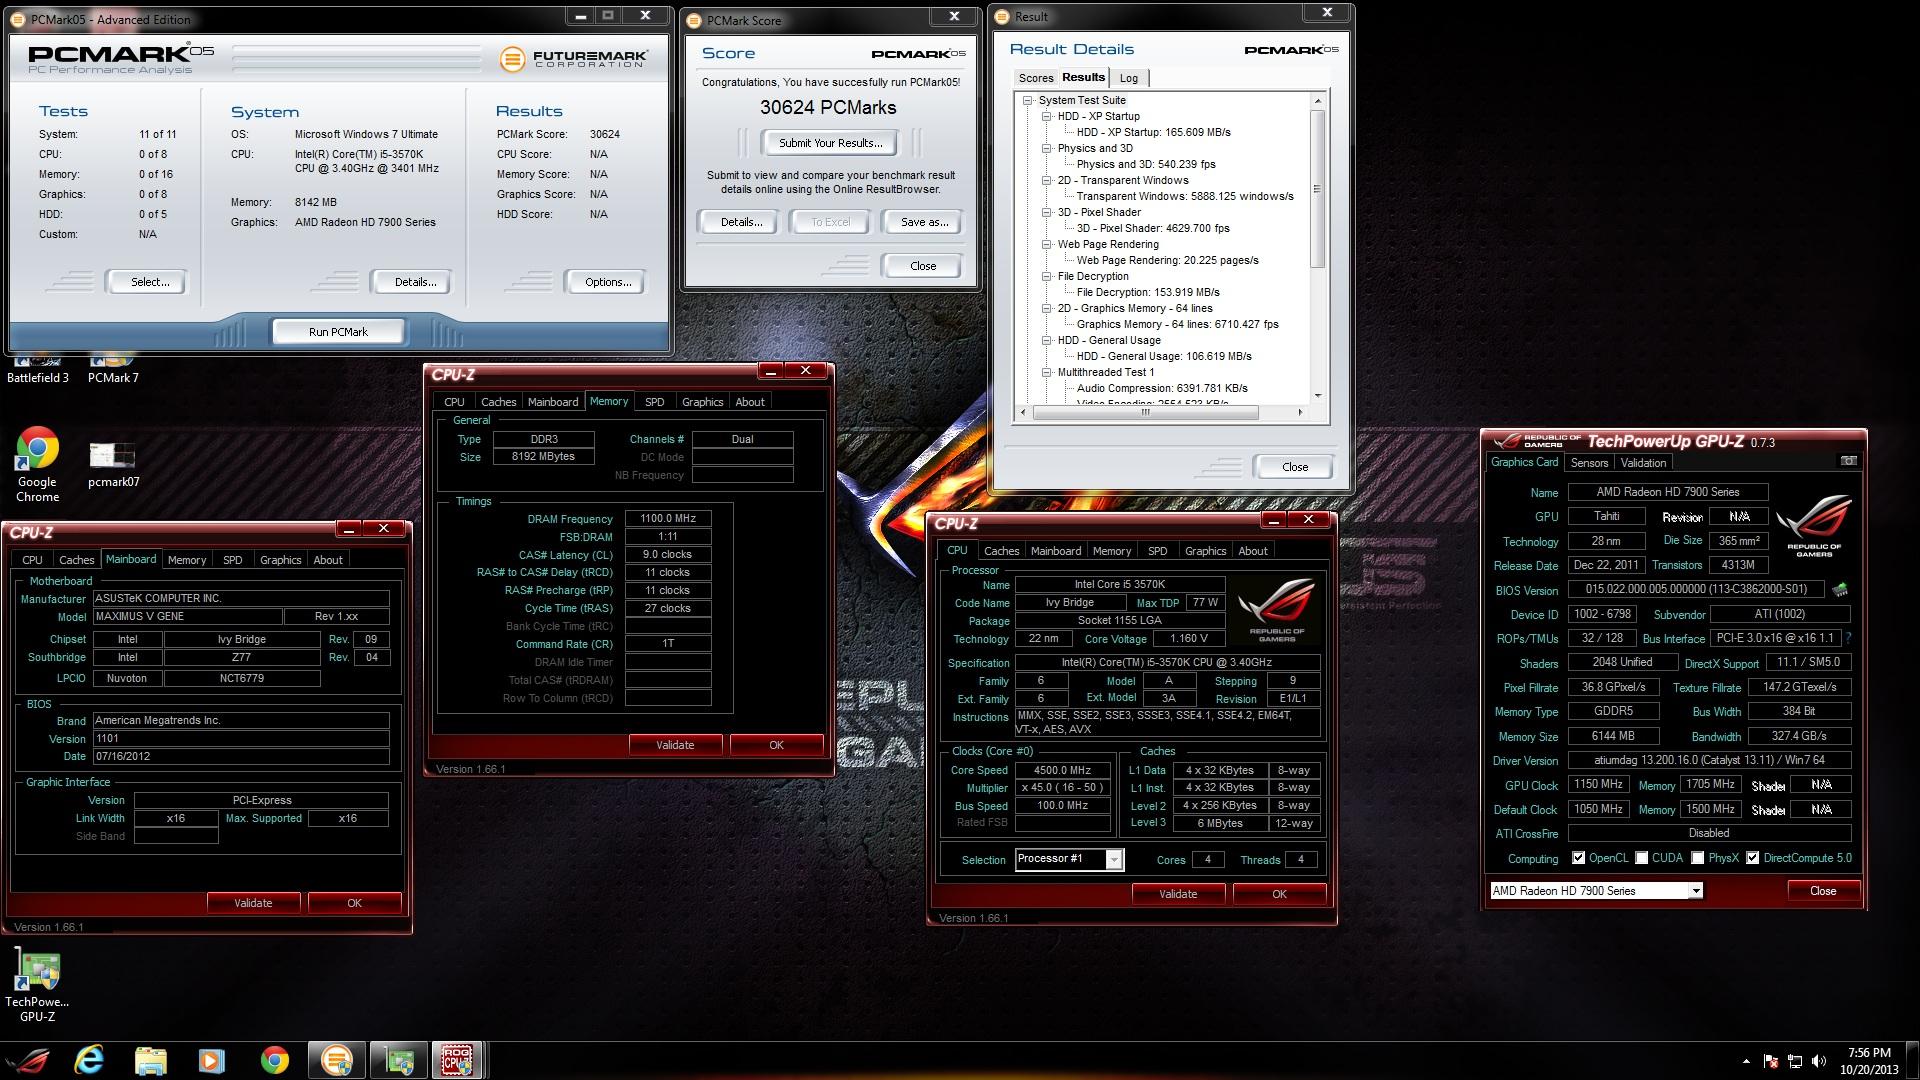Open TechPowerUp GPU-Z desktop shortcut
The width and height of the screenshot is (1920, 1080).
click(x=37, y=986)
